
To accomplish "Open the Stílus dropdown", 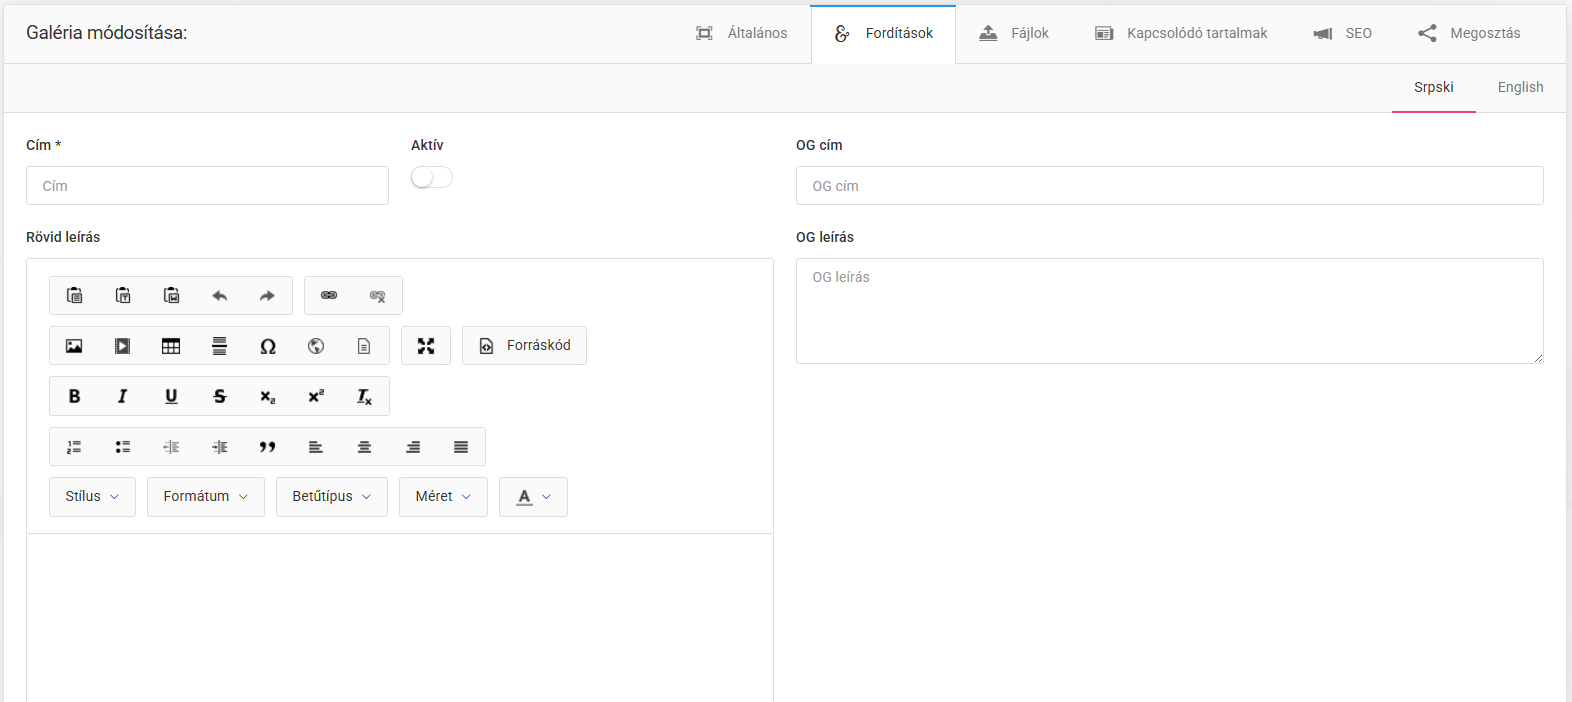I will coord(92,497).
